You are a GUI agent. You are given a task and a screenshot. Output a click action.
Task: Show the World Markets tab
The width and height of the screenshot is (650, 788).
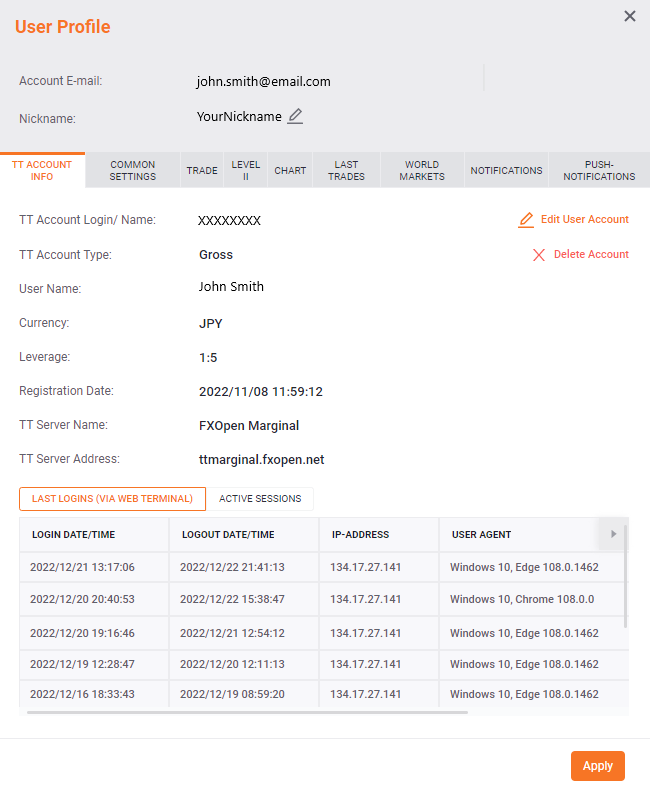click(x=422, y=170)
